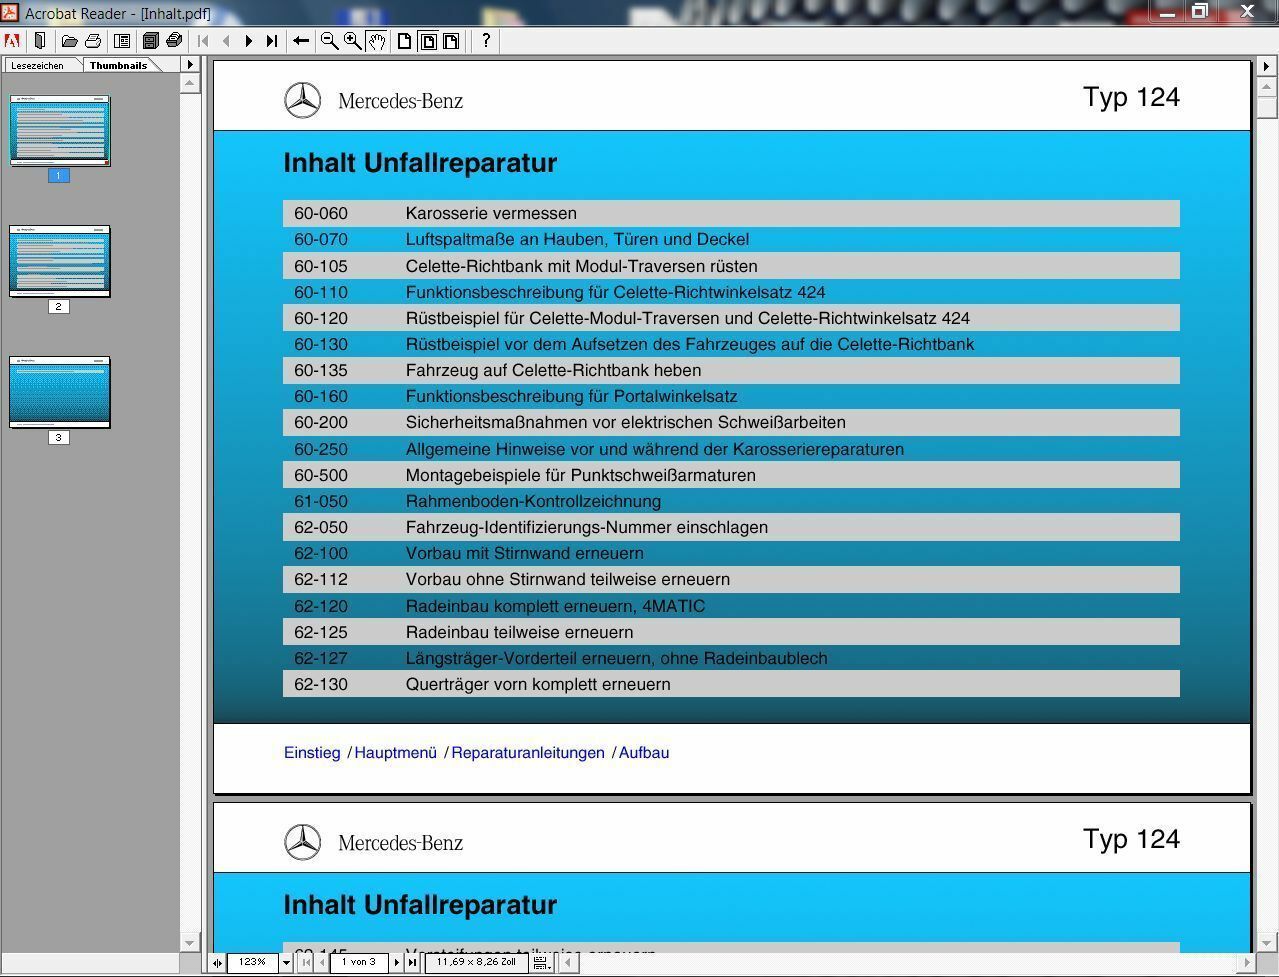
Task: Click the thumbnail panel scroll down arrow
Action: tap(189, 943)
